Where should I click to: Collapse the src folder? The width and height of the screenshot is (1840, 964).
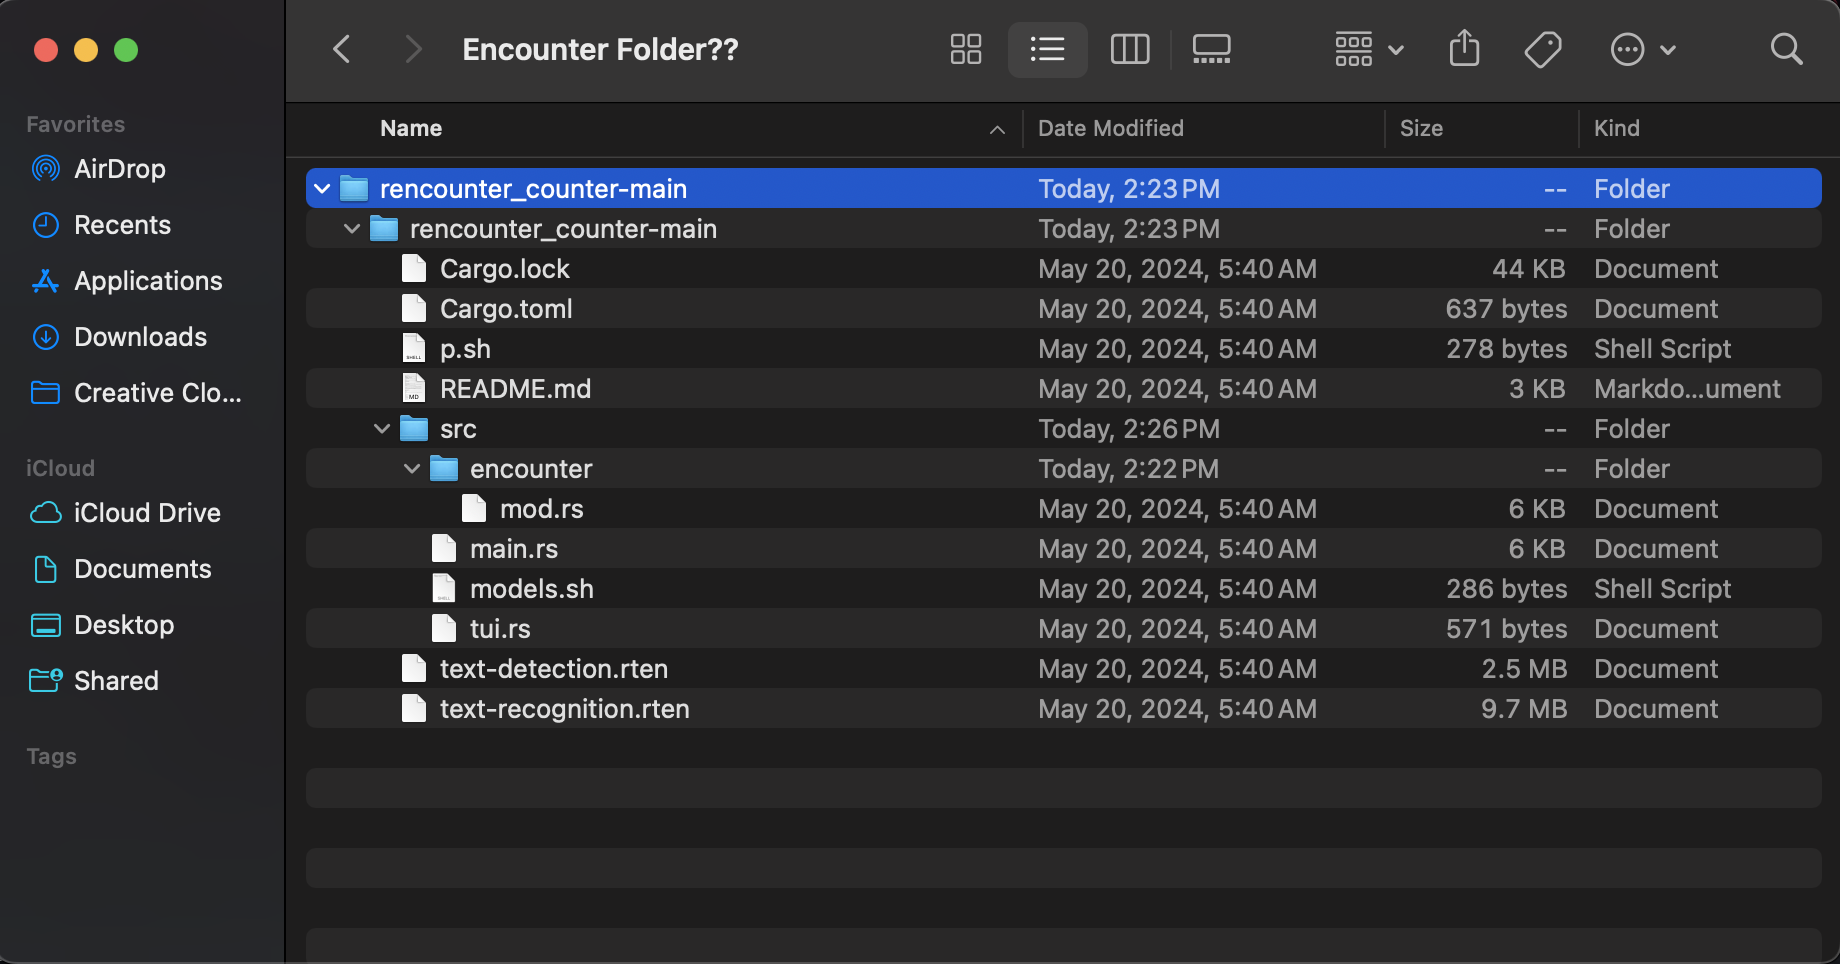point(382,429)
